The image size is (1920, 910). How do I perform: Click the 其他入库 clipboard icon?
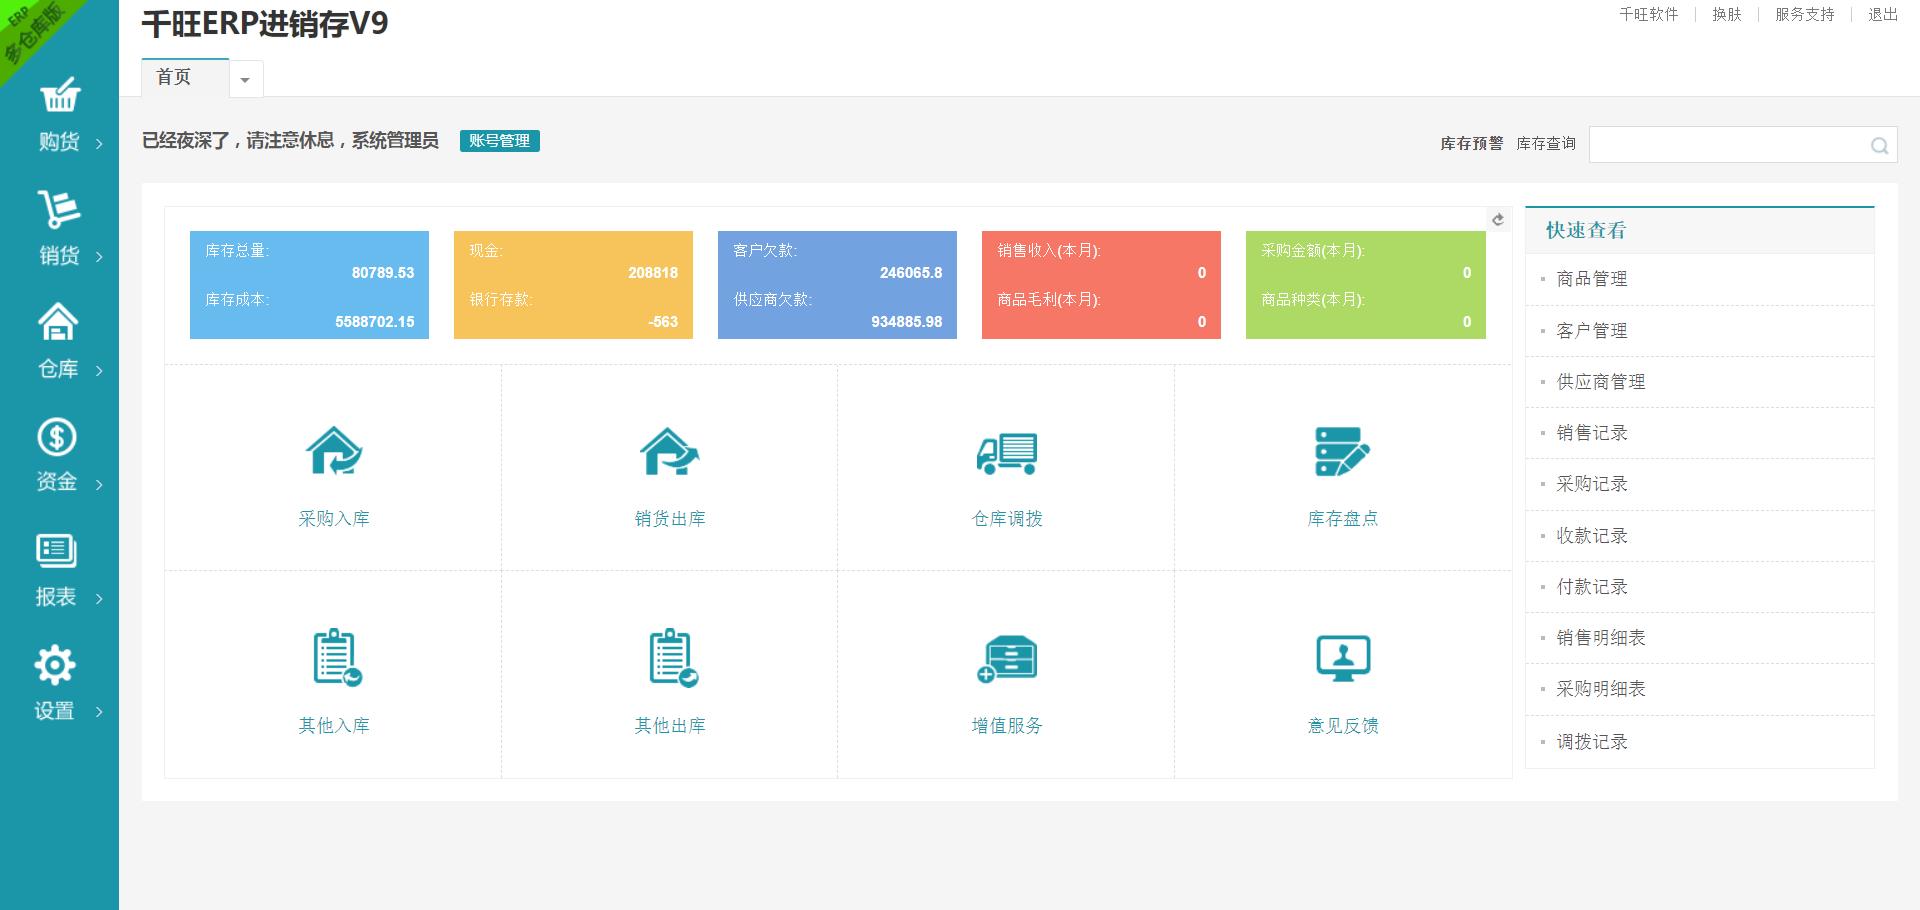point(335,658)
